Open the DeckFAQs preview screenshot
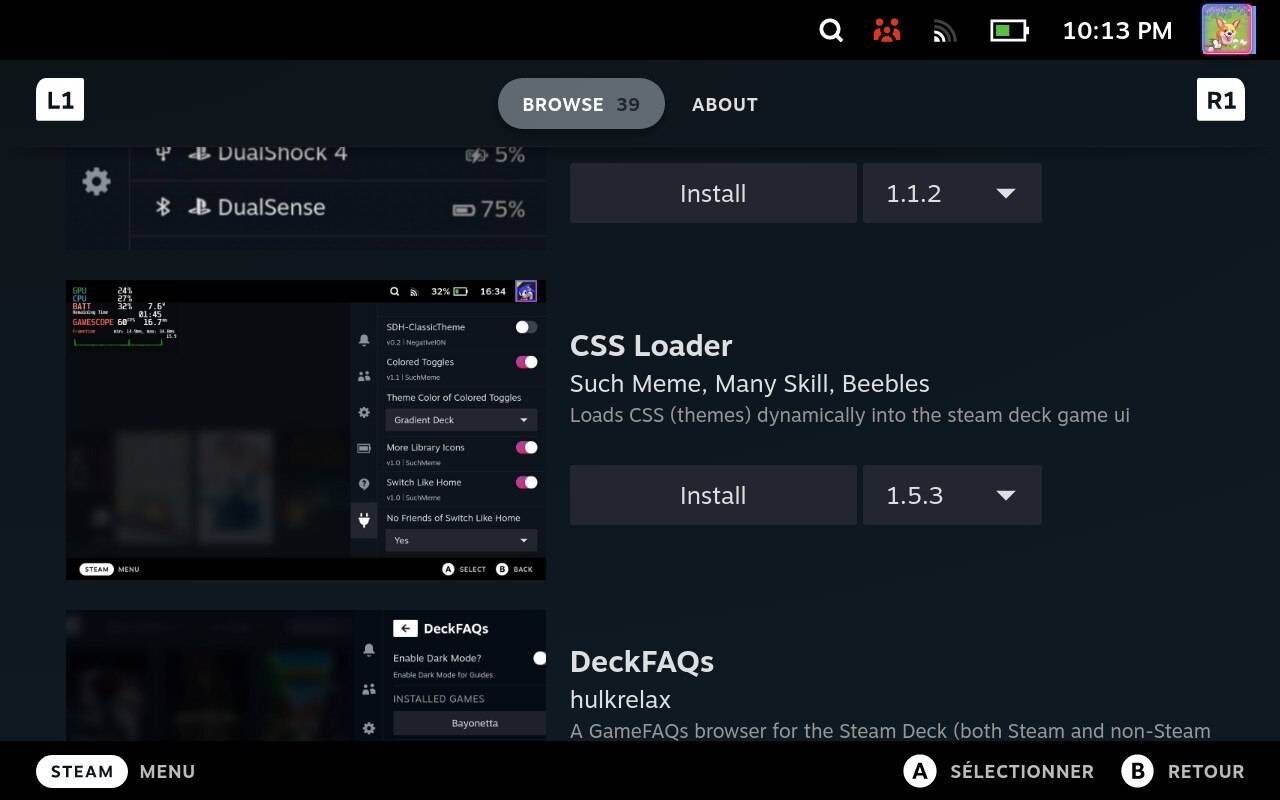1280x800 pixels. [x=306, y=676]
